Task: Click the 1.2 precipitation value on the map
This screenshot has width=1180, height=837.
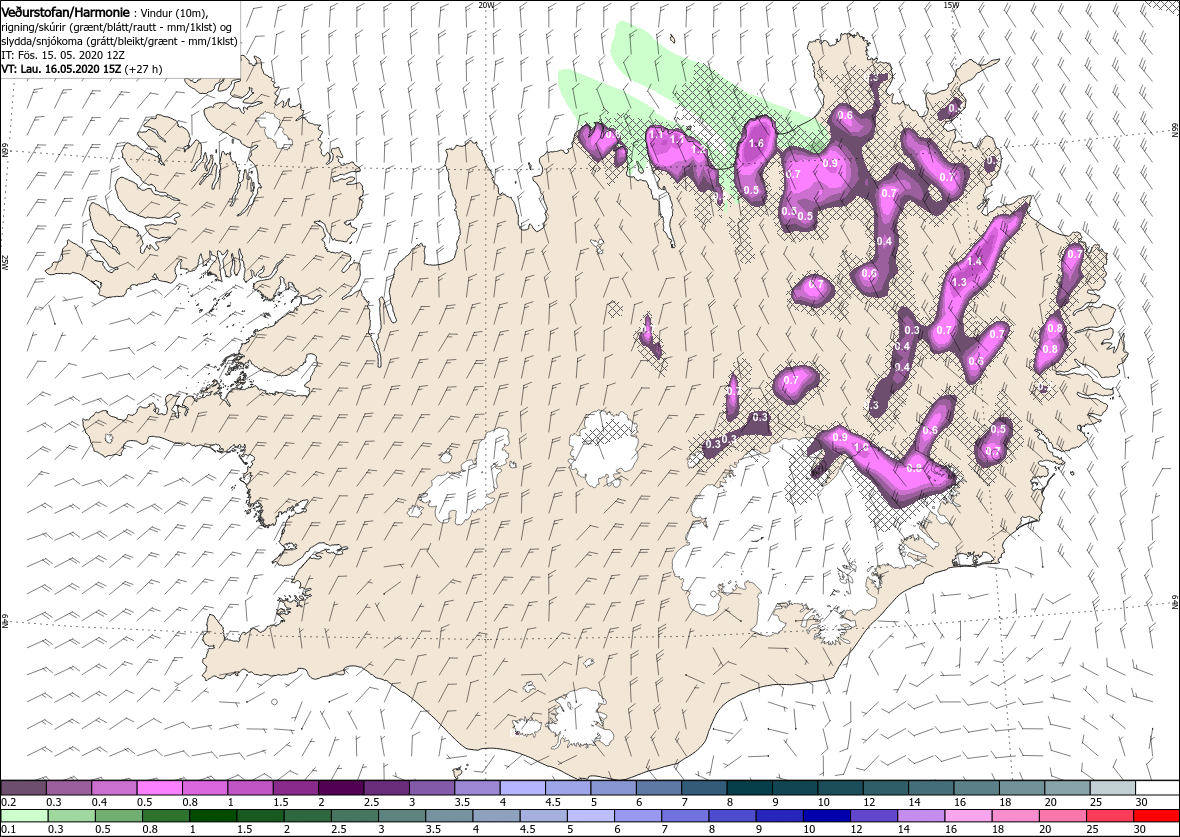Action: [698, 149]
